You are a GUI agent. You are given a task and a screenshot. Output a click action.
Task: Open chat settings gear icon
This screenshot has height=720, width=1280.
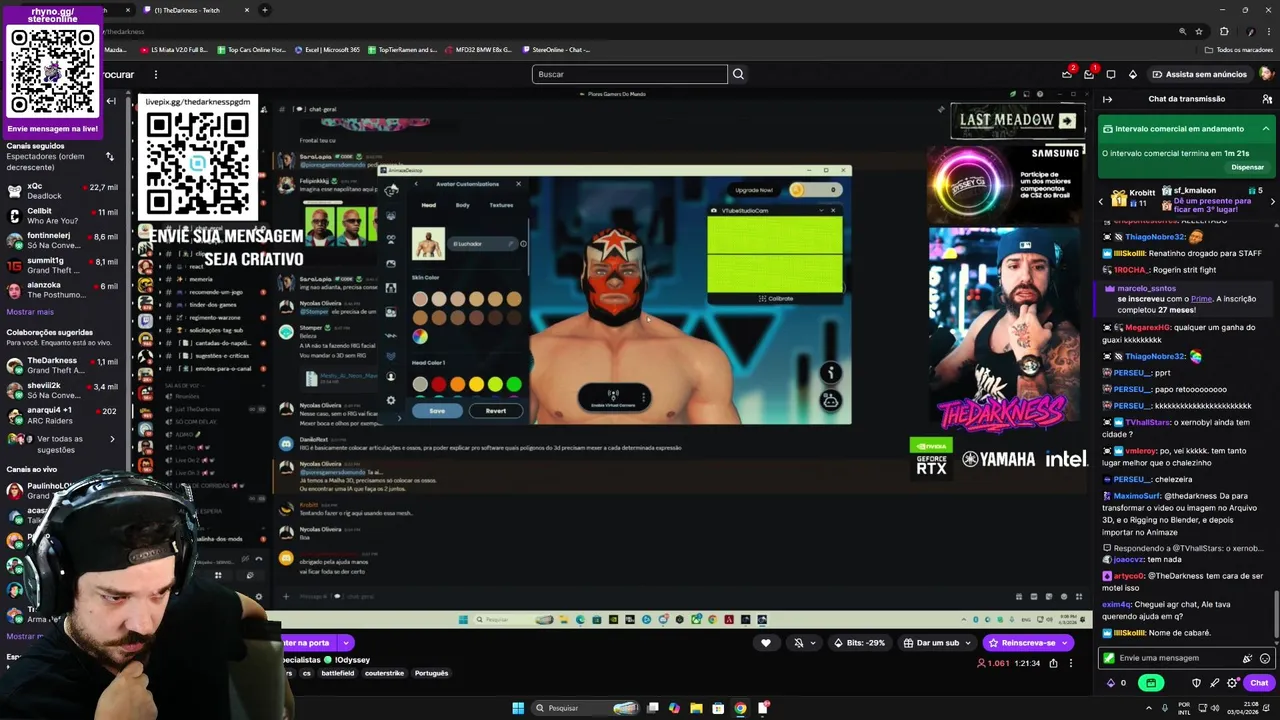[1232, 683]
